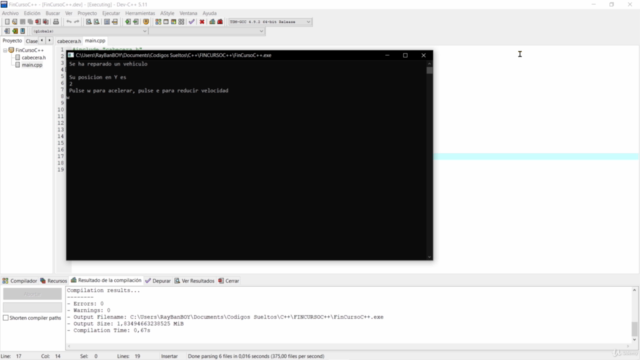Click the red Delete profiling information icon
Screen dimensions: 640x360
point(220,22)
